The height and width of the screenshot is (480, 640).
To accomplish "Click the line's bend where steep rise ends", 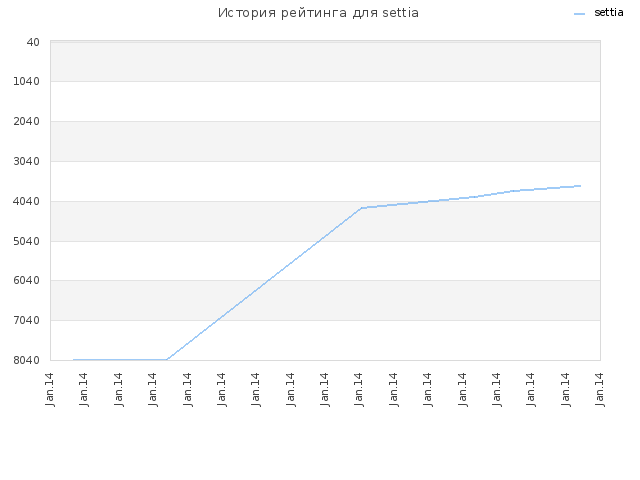I will click(361, 208).
